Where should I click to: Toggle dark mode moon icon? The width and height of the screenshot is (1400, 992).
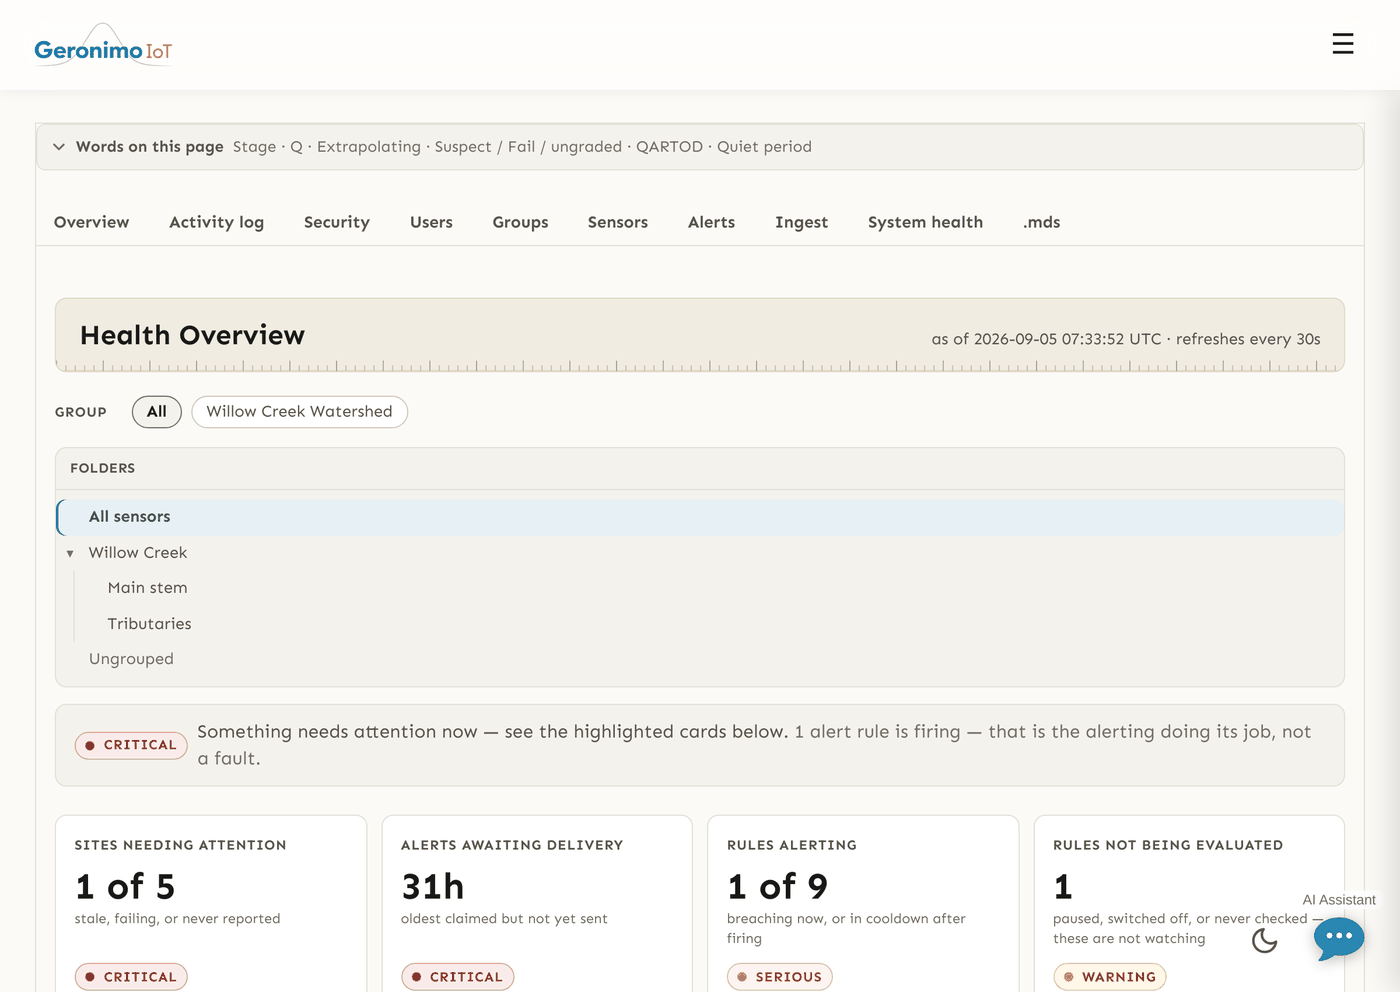(x=1265, y=940)
